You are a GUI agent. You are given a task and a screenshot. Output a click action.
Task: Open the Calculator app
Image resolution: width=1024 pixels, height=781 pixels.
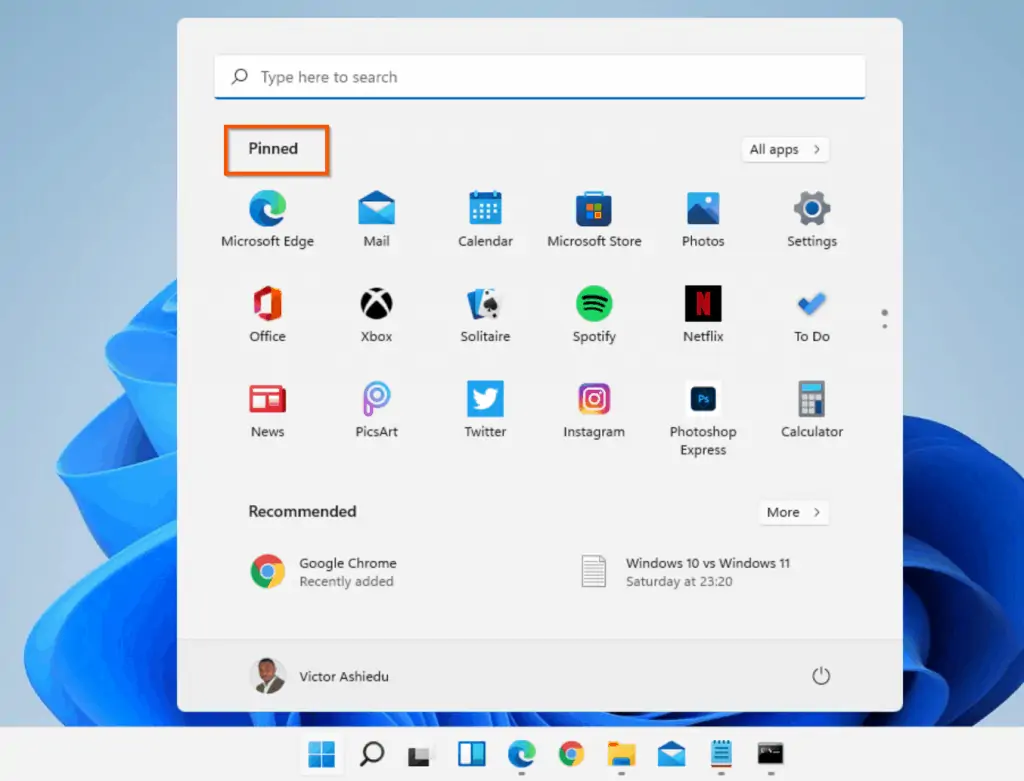pyautogui.click(x=812, y=409)
